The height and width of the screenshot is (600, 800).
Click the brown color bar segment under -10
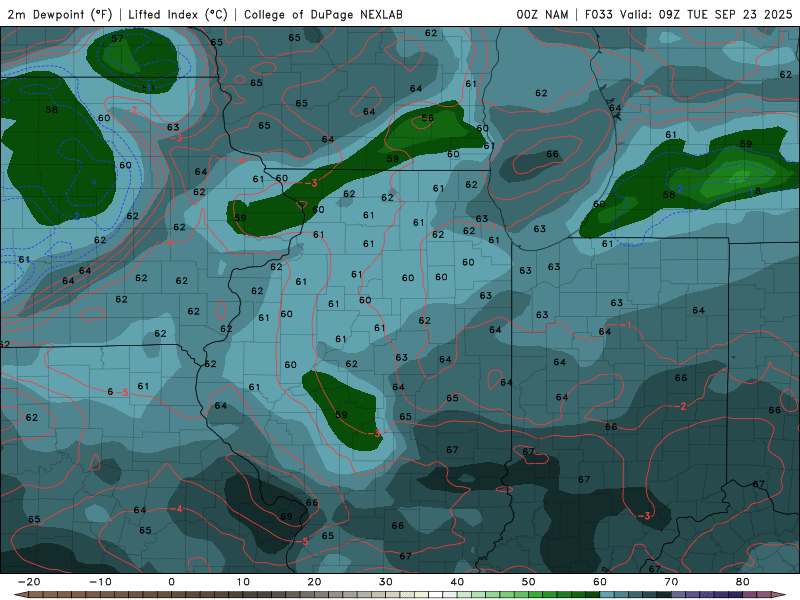coord(107,595)
